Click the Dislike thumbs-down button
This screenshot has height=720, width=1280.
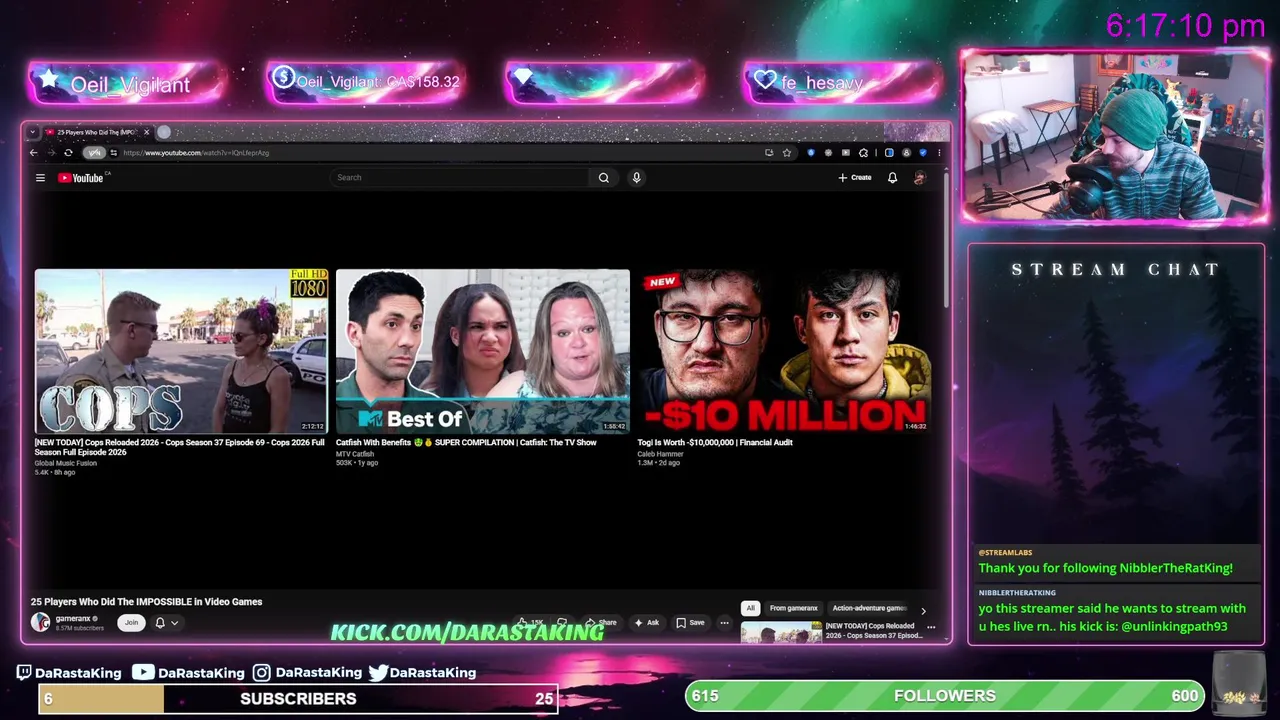tap(562, 623)
